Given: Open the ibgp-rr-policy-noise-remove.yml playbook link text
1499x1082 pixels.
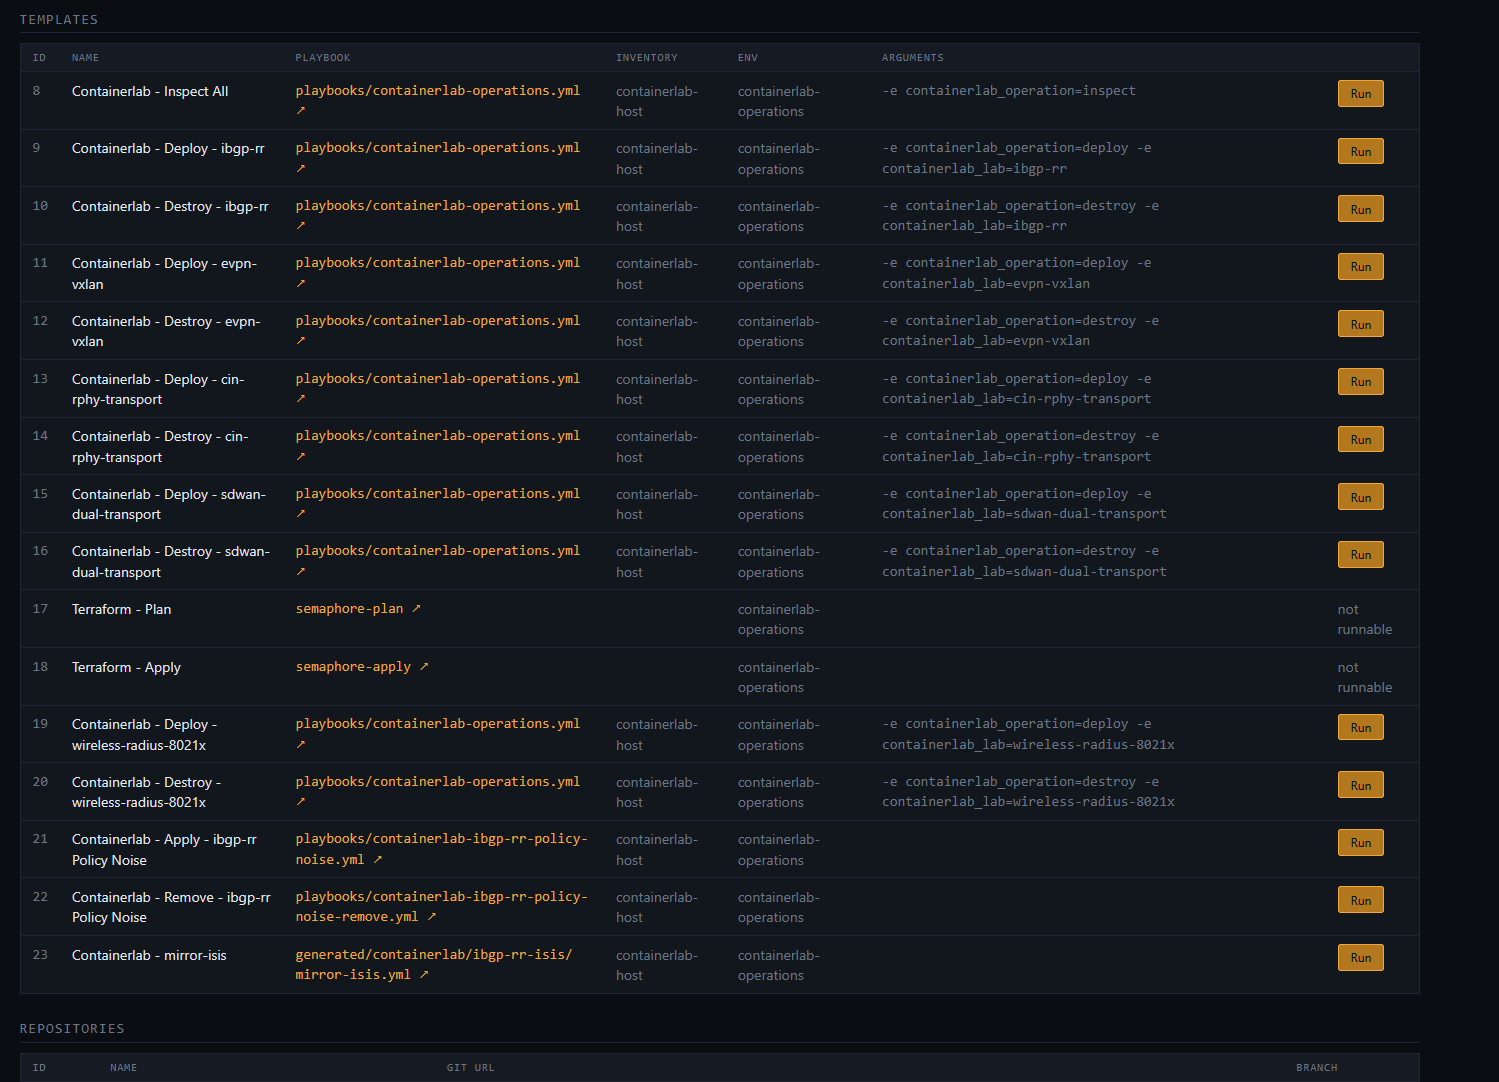Looking at the screenshot, I should pos(441,906).
